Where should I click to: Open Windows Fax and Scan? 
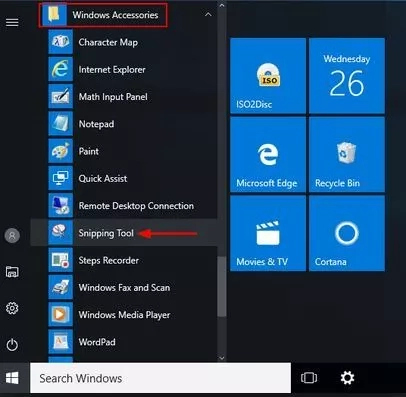[124, 287]
